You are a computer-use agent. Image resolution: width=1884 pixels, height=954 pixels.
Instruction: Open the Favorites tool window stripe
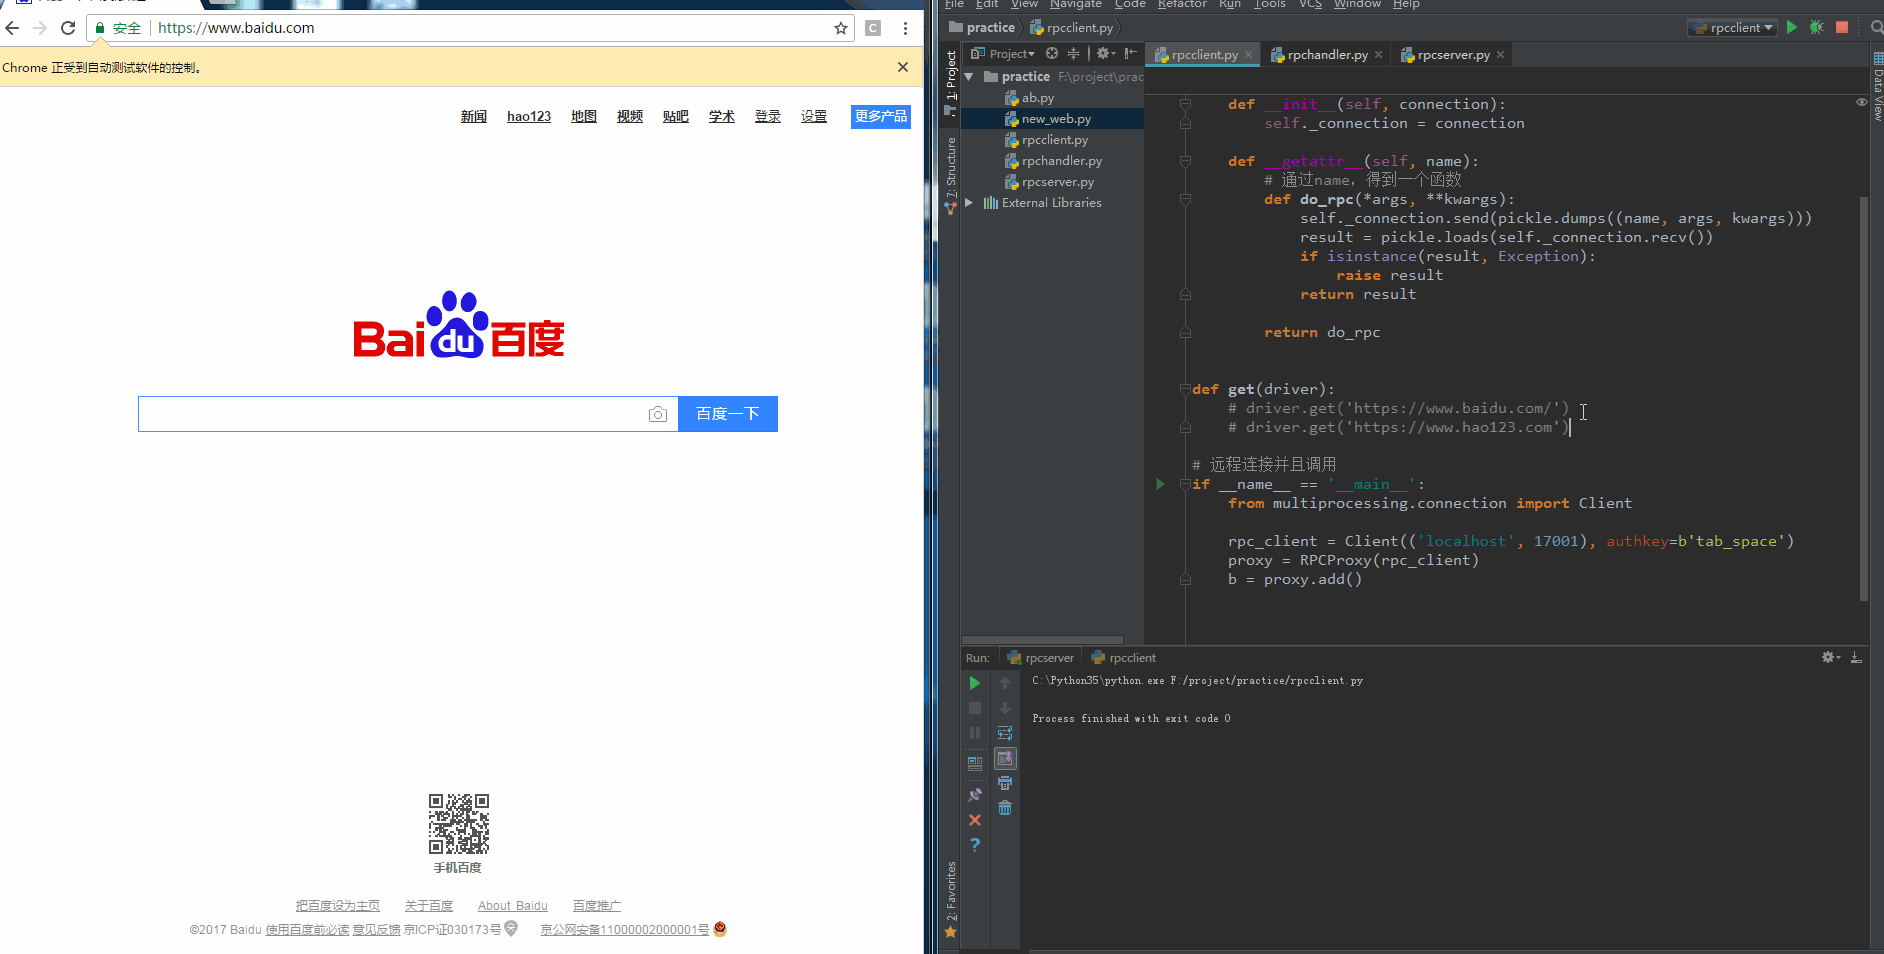(x=950, y=900)
